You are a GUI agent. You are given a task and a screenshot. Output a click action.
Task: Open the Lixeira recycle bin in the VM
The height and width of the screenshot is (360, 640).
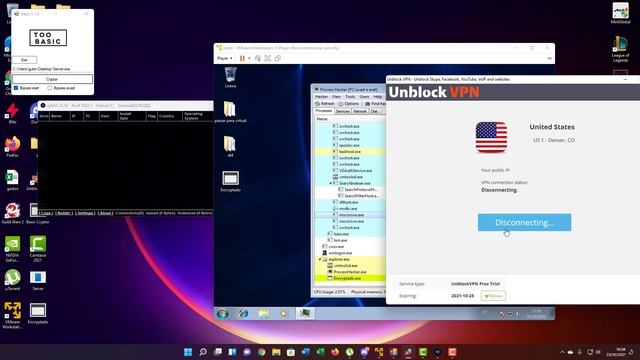click(230, 78)
